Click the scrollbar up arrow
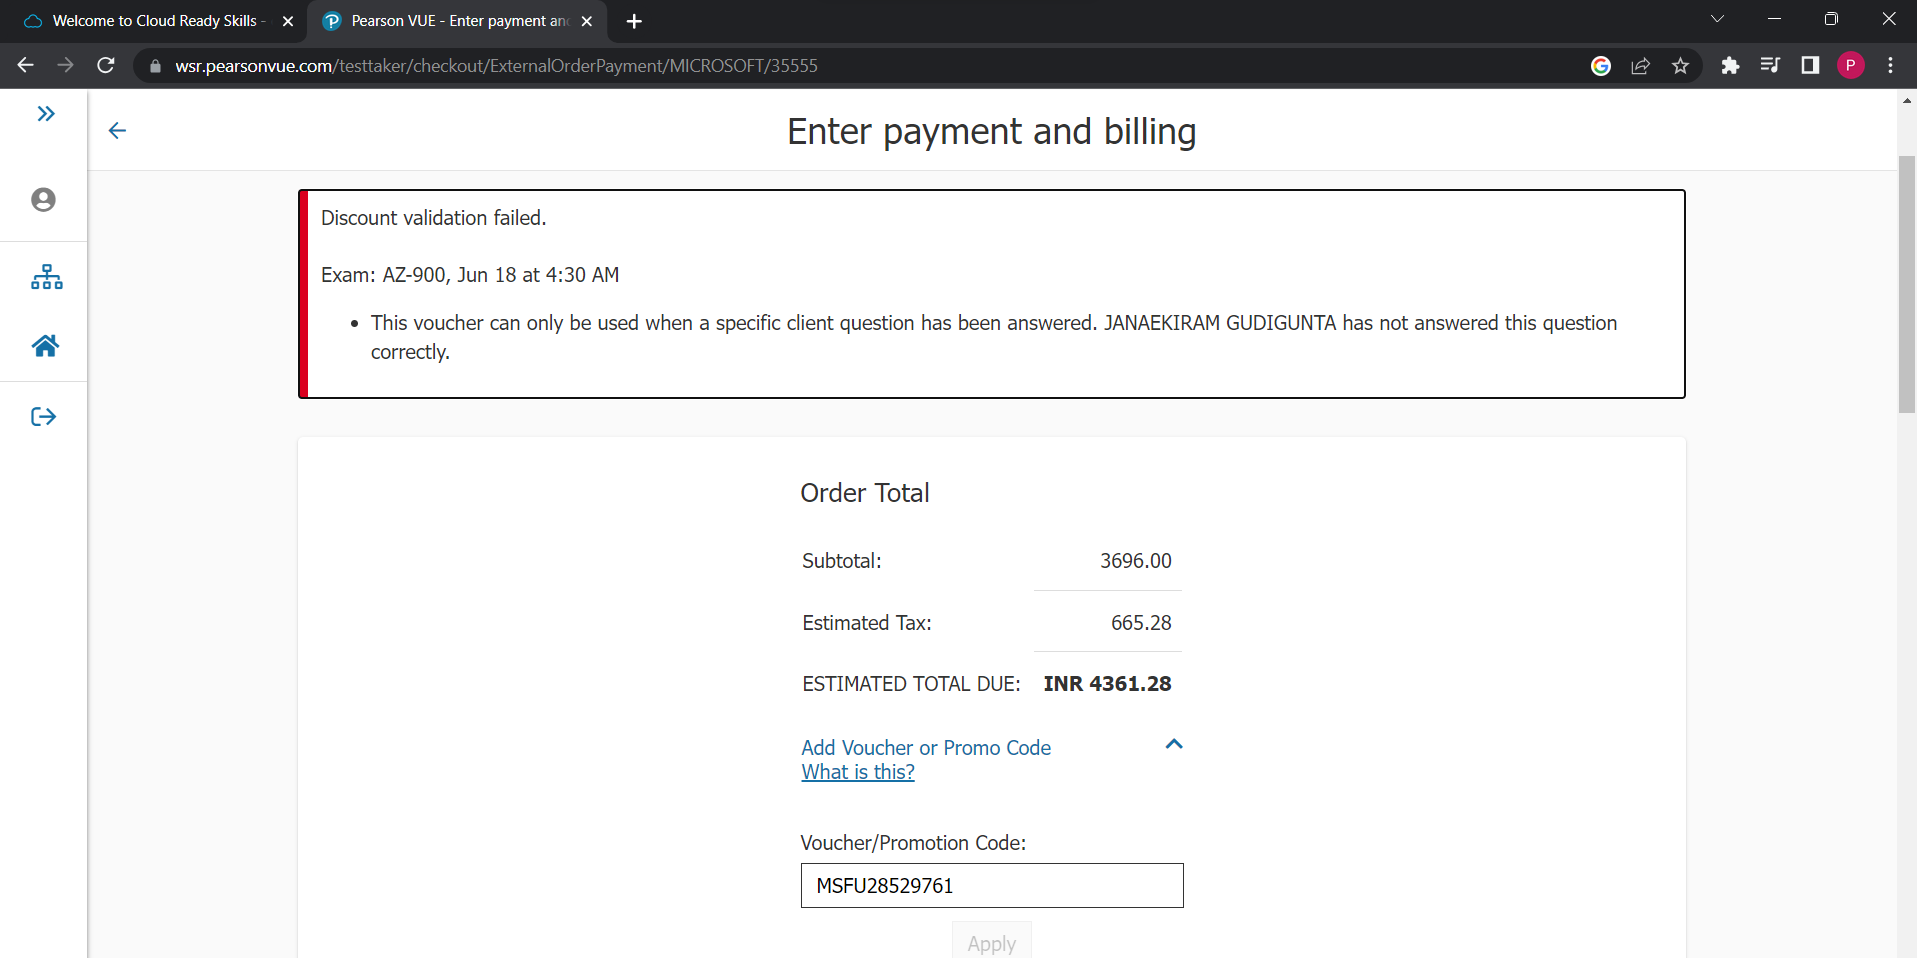Image resolution: width=1917 pixels, height=958 pixels. [x=1907, y=100]
